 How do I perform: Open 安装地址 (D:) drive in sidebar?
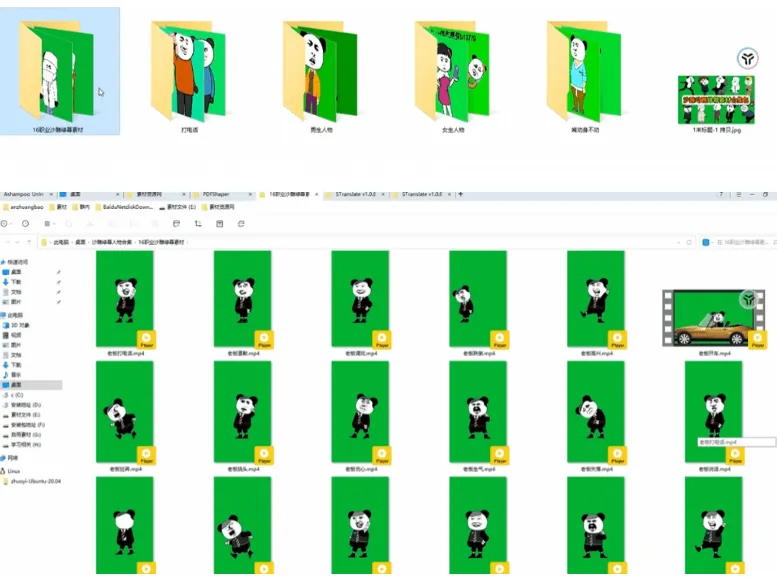(x=22, y=405)
